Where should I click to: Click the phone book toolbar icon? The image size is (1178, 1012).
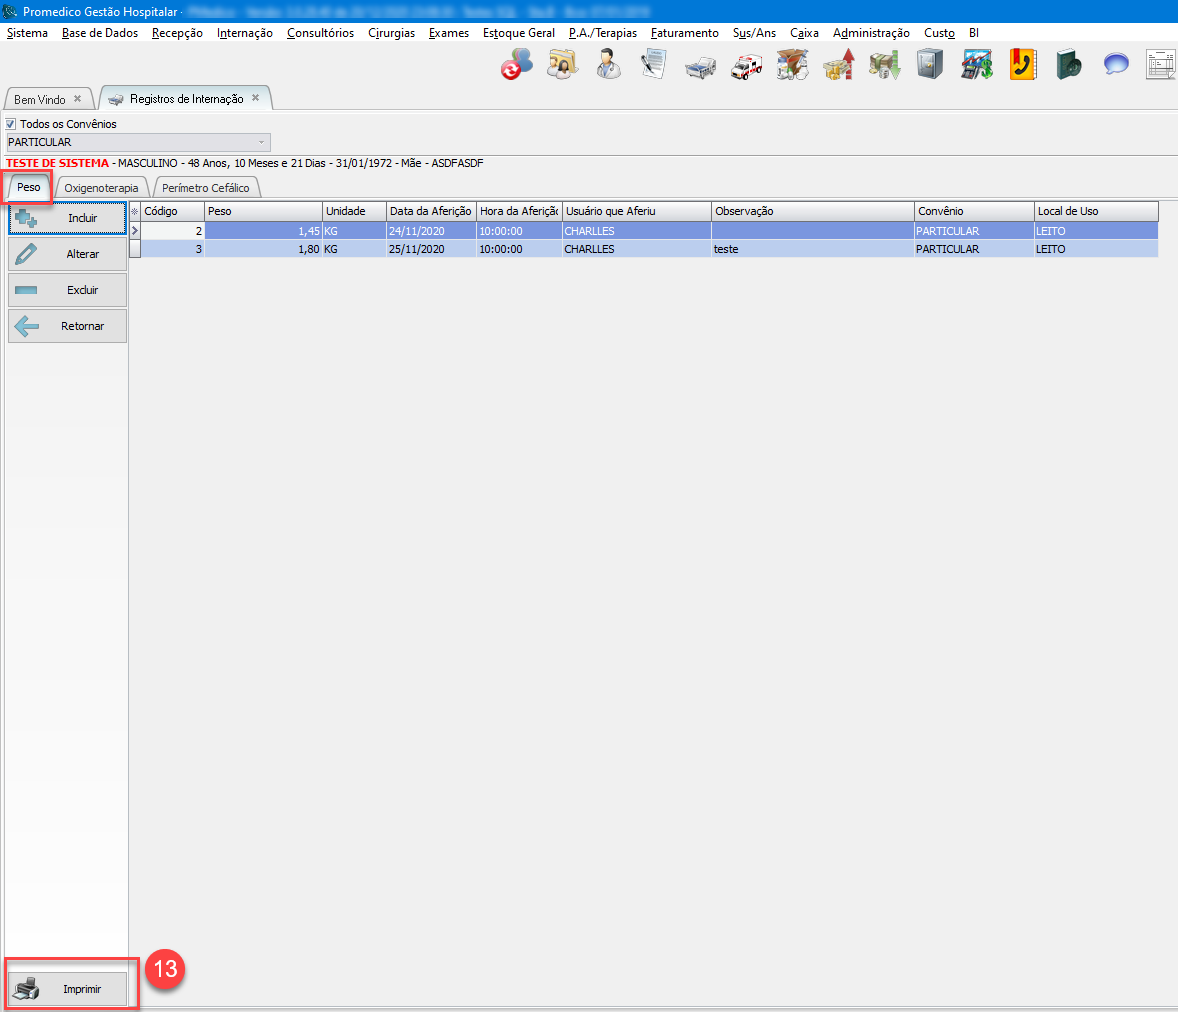pos(1022,66)
